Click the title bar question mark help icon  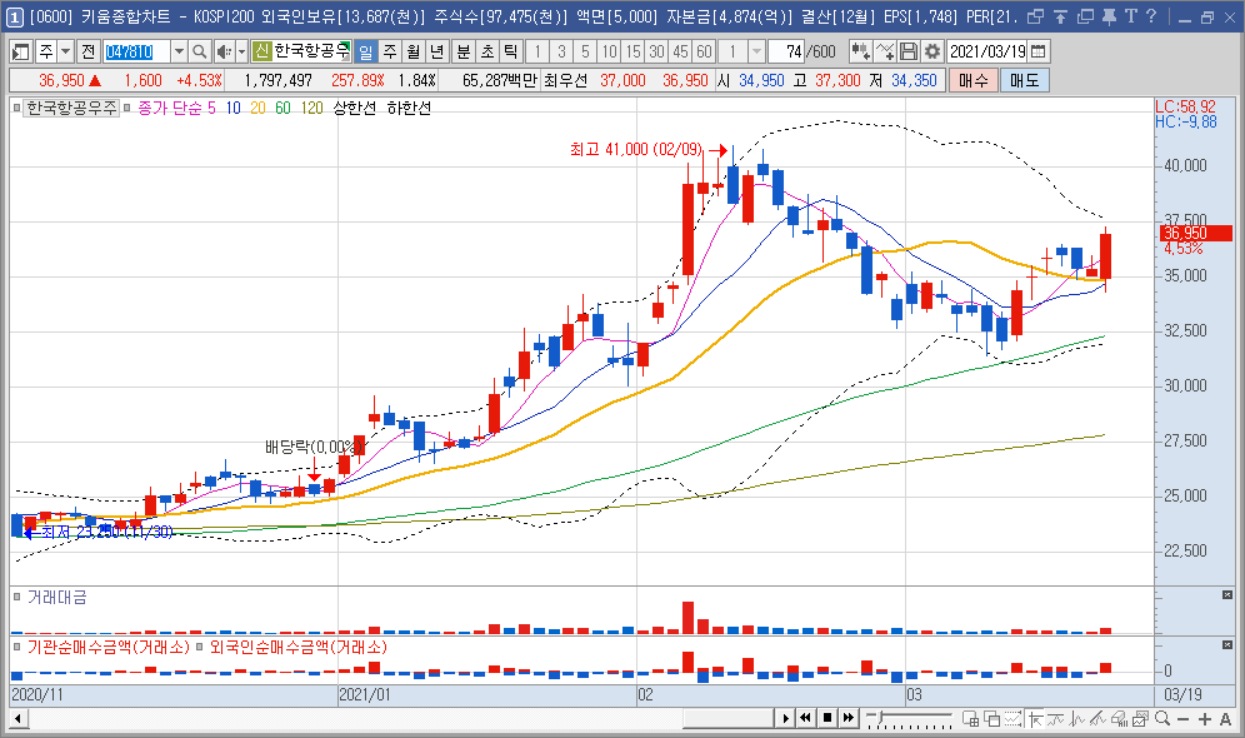tap(1152, 16)
